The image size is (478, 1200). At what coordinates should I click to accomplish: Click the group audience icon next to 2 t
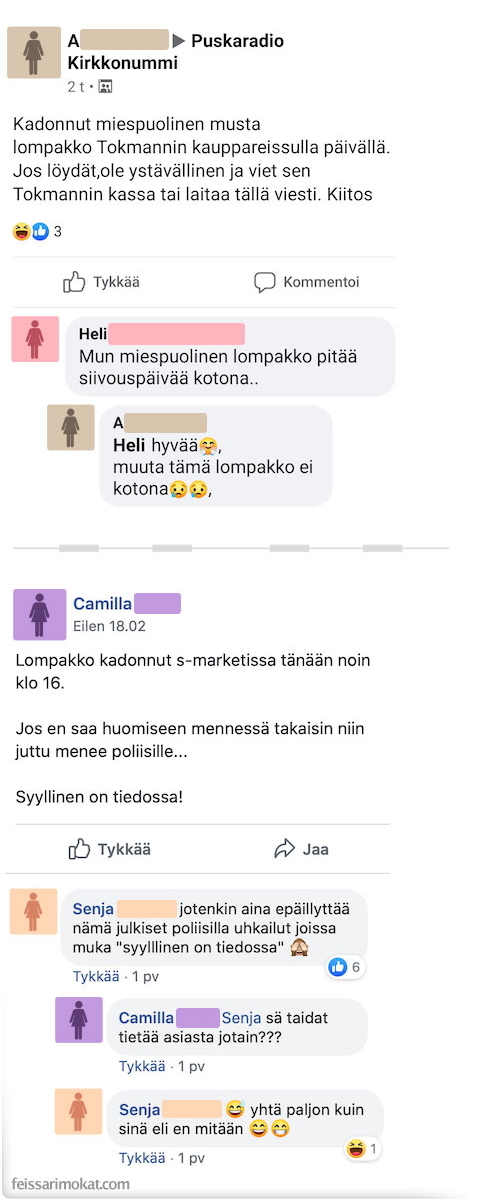(105, 87)
